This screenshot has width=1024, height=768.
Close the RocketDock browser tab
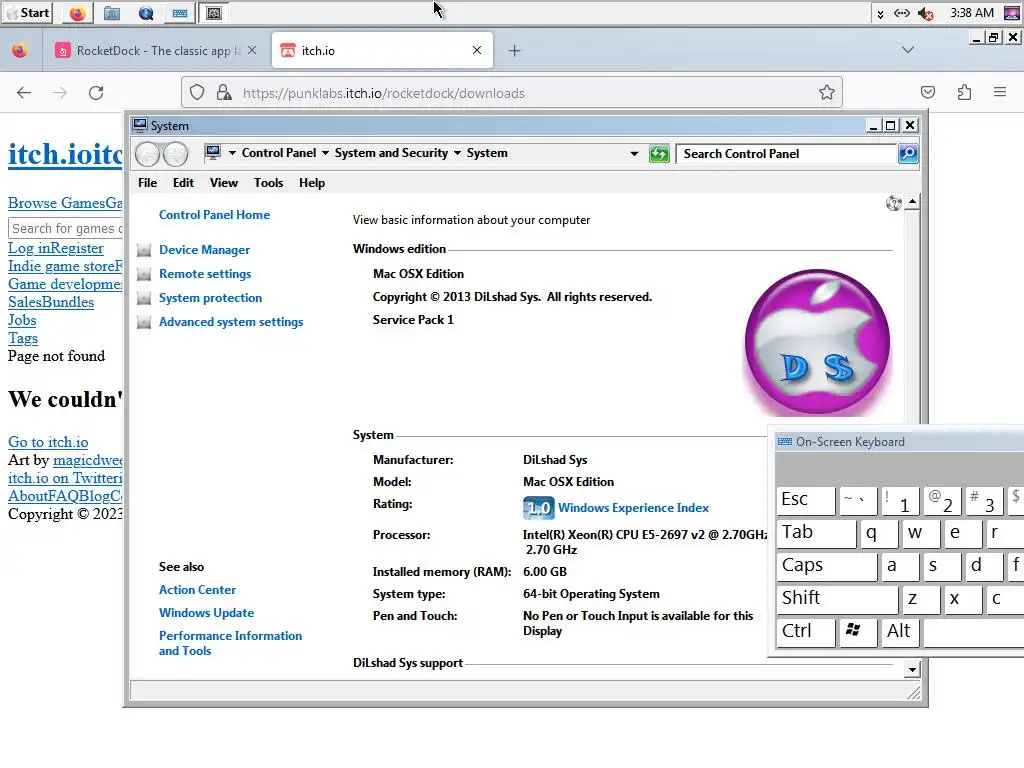[252, 50]
